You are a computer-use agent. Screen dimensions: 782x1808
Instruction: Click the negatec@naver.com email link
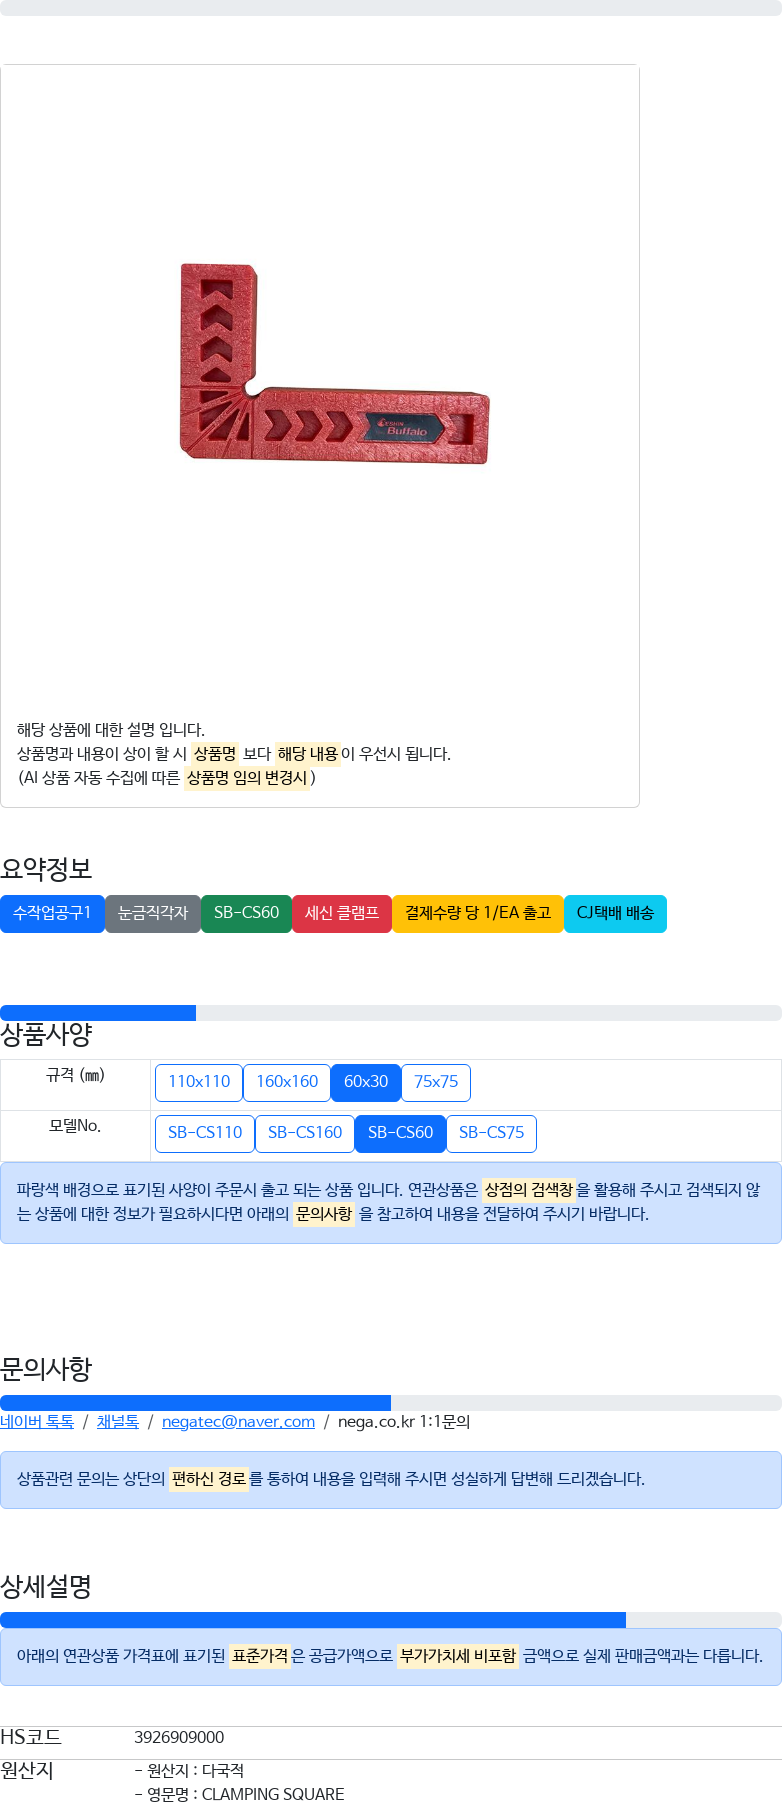coord(238,1422)
